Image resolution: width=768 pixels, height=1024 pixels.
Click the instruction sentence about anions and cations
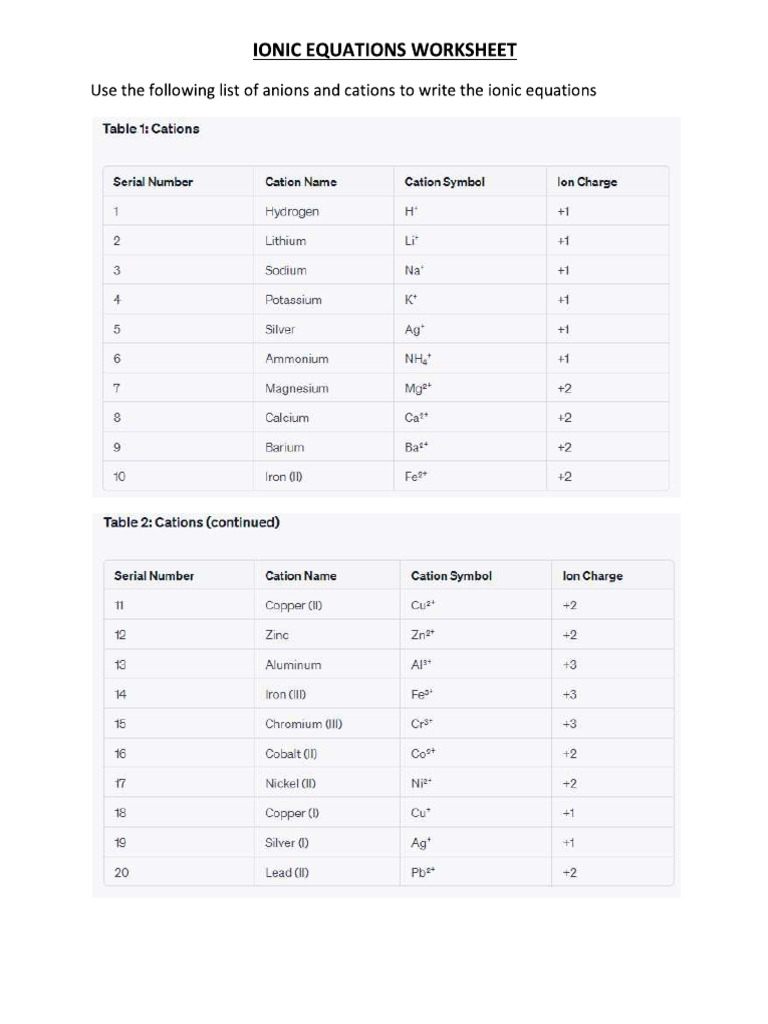point(344,90)
